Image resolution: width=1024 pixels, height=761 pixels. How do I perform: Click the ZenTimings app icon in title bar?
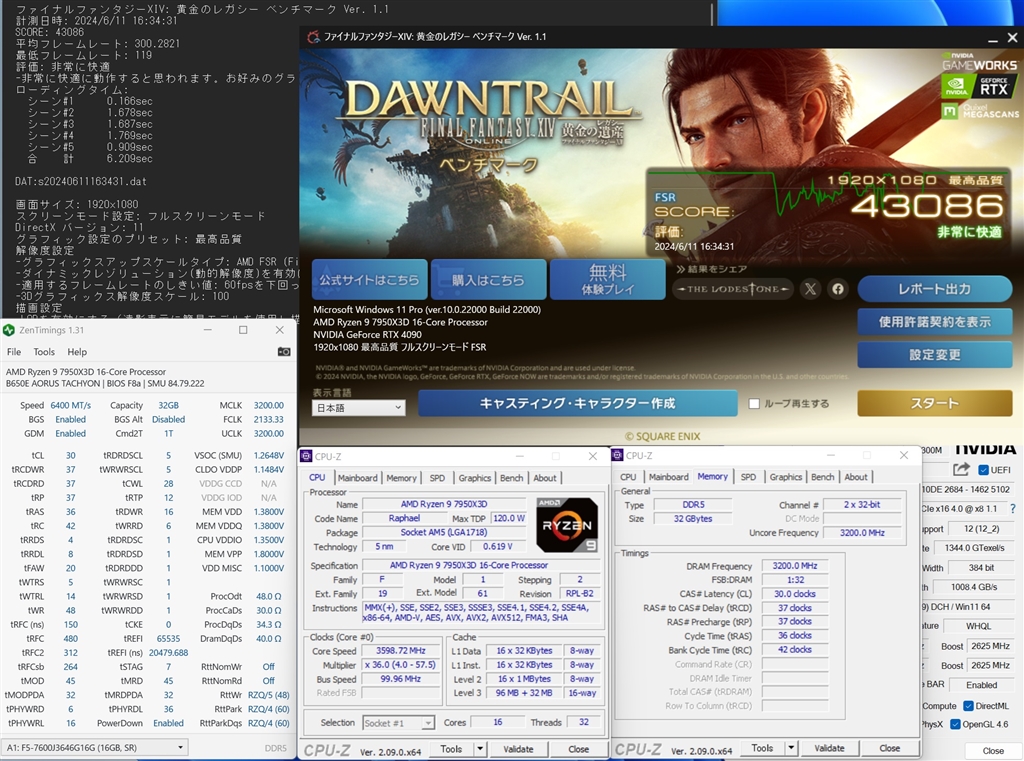tap(9, 330)
